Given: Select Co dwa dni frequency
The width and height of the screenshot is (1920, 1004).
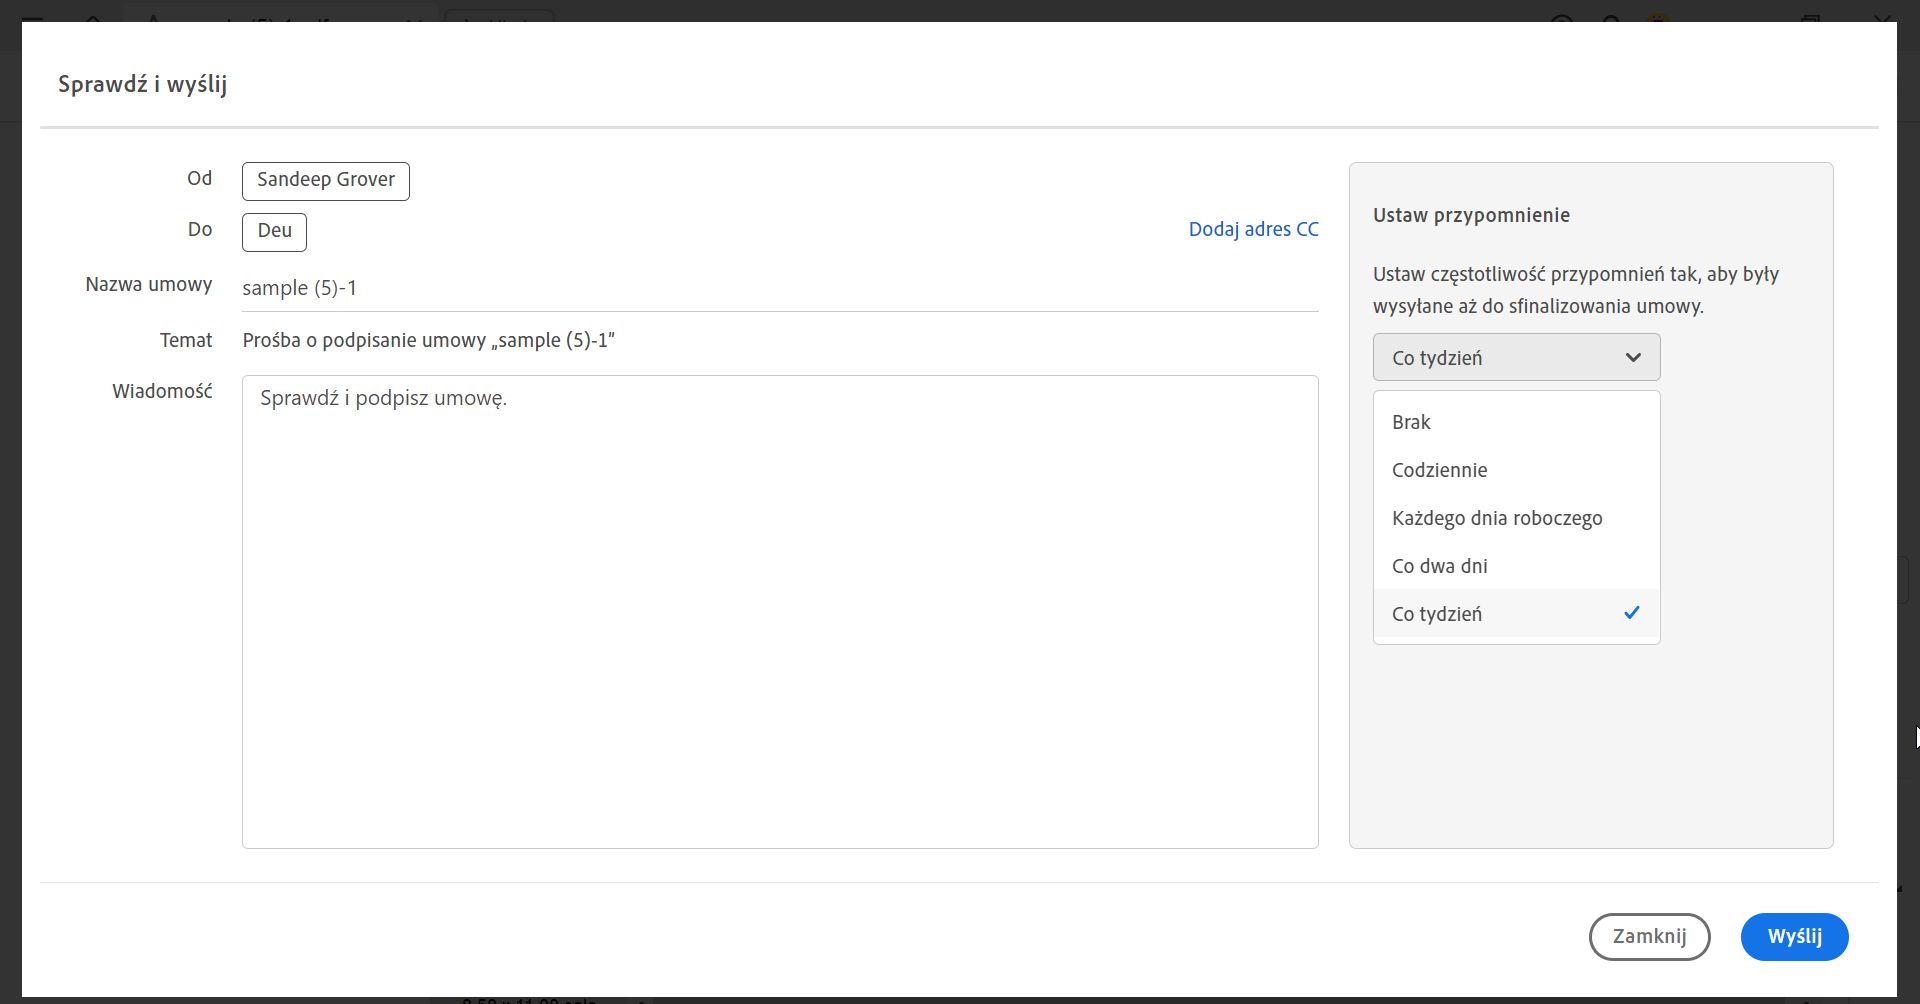Looking at the screenshot, I should tap(1439, 566).
